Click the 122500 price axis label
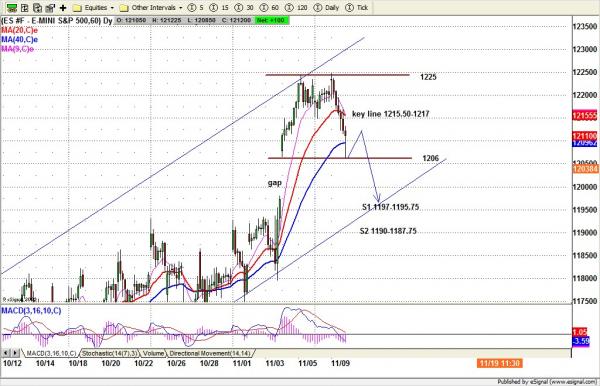Viewport: 600px width, 386px height. 585,72
